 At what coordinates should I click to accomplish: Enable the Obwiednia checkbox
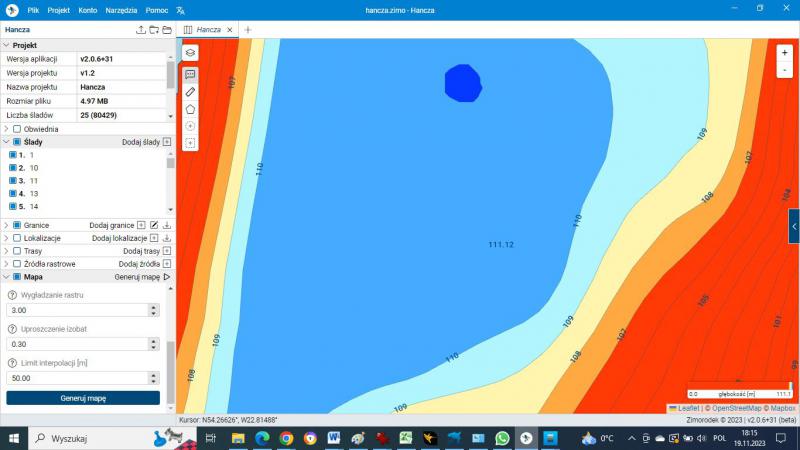tap(17, 129)
